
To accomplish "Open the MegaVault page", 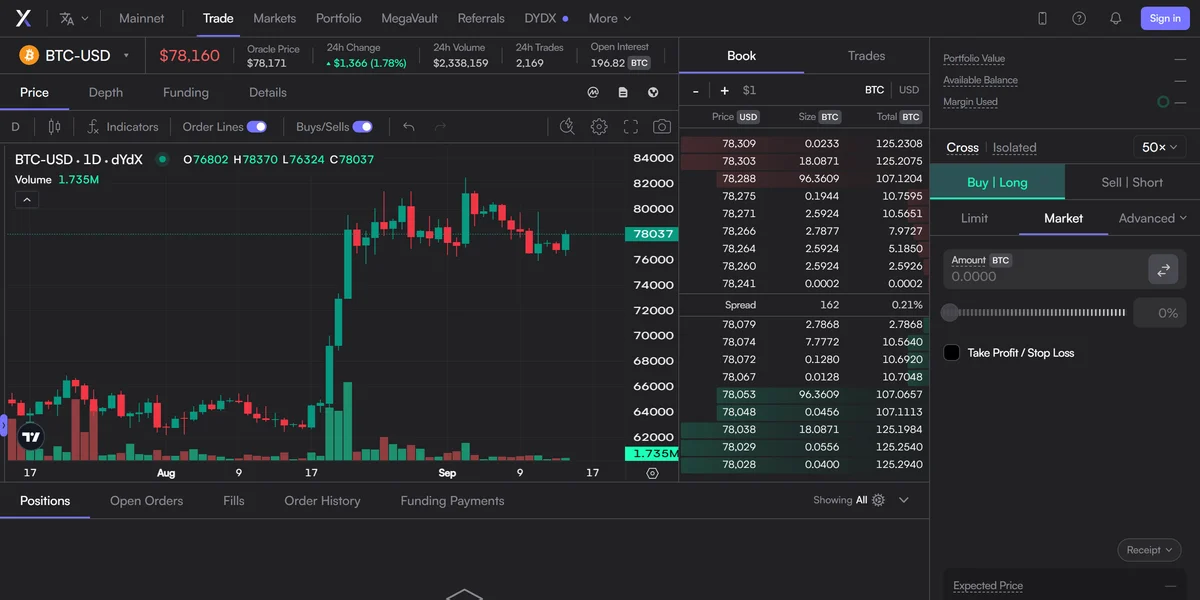I will point(409,18).
